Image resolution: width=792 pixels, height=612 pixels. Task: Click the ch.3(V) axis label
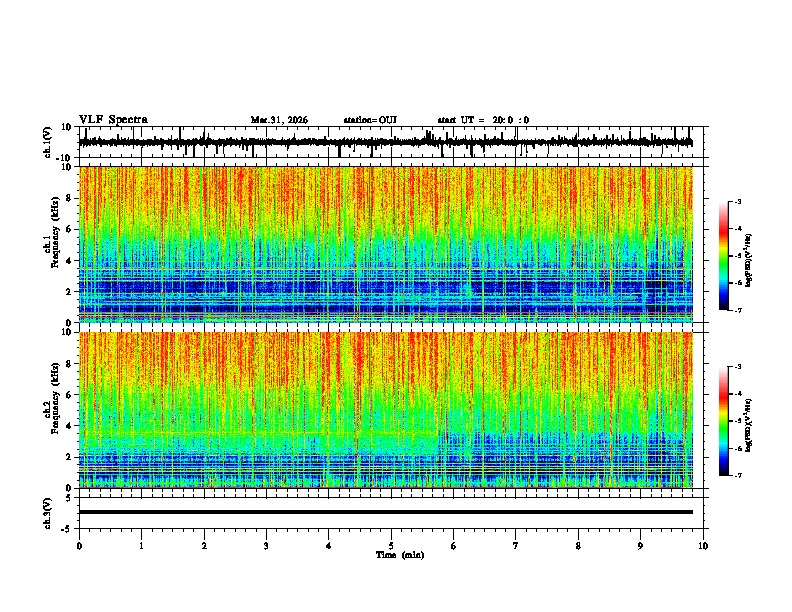[48, 513]
